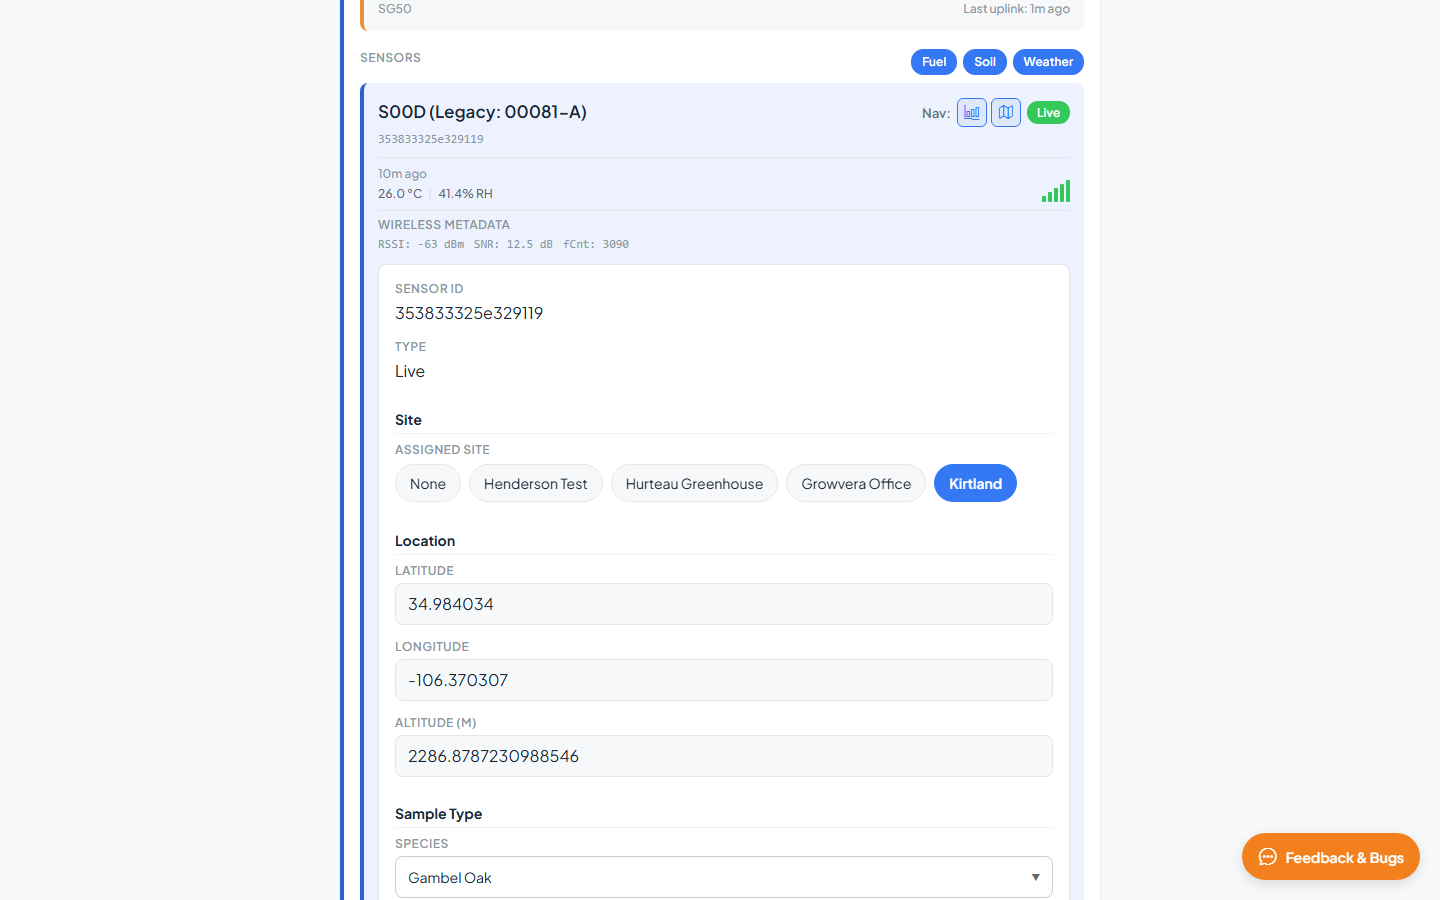Assign site to Hurteau Greenhouse
This screenshot has width=1440, height=900.
coord(694,483)
